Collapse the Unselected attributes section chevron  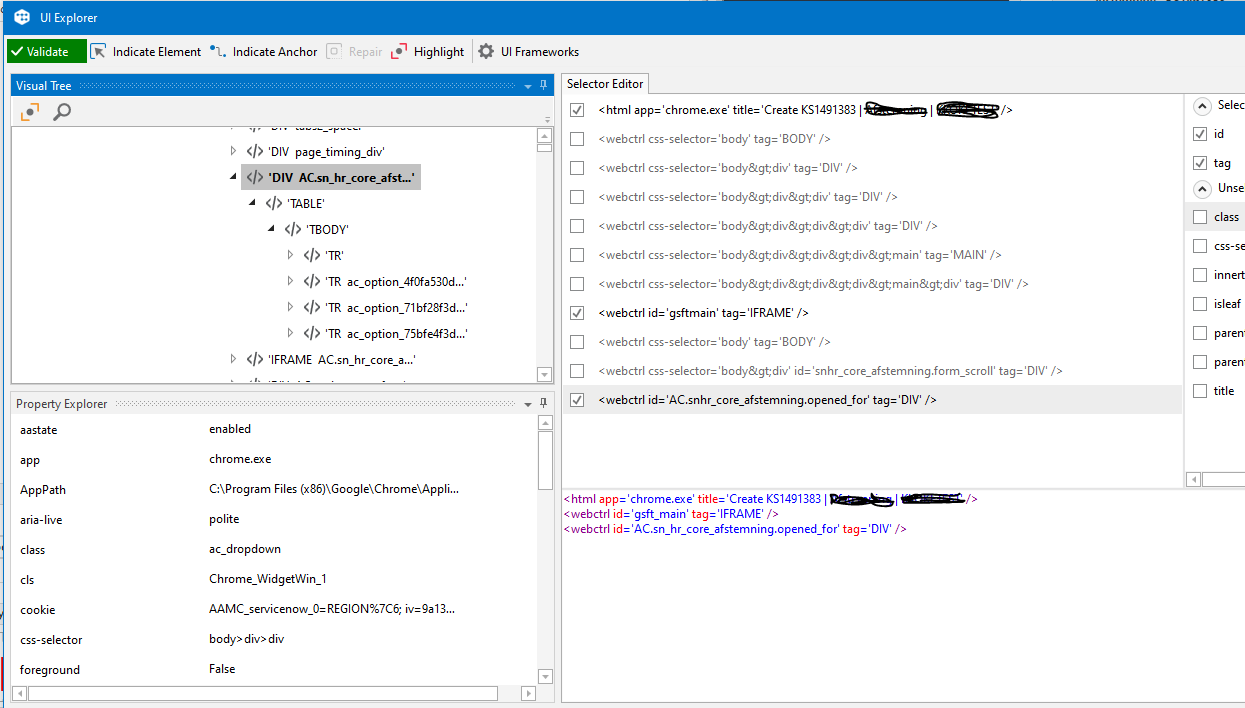pyautogui.click(x=1202, y=188)
